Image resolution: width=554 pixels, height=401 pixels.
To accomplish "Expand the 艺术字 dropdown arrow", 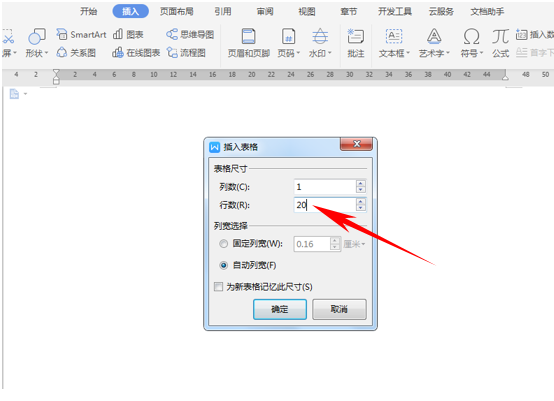I will [x=448, y=53].
